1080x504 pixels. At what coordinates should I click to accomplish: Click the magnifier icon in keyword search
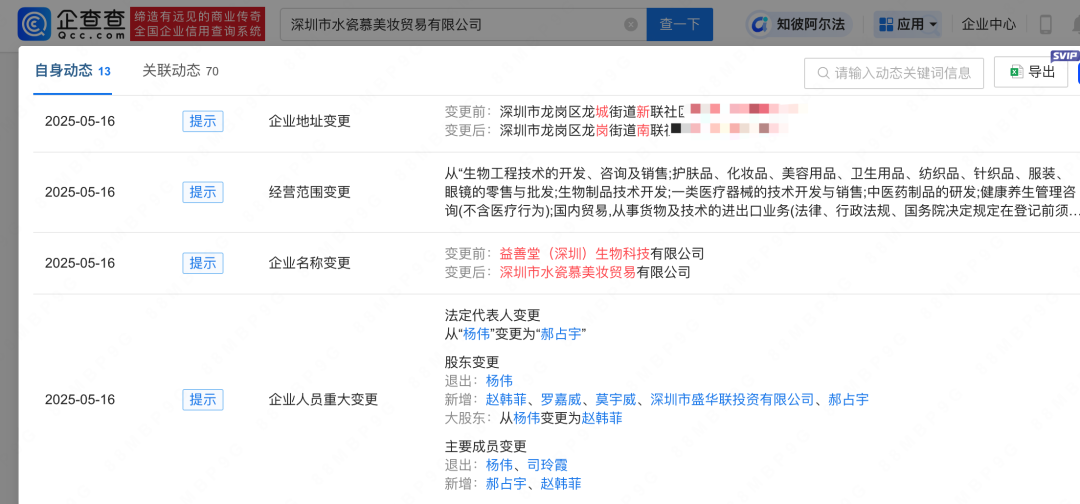point(823,73)
